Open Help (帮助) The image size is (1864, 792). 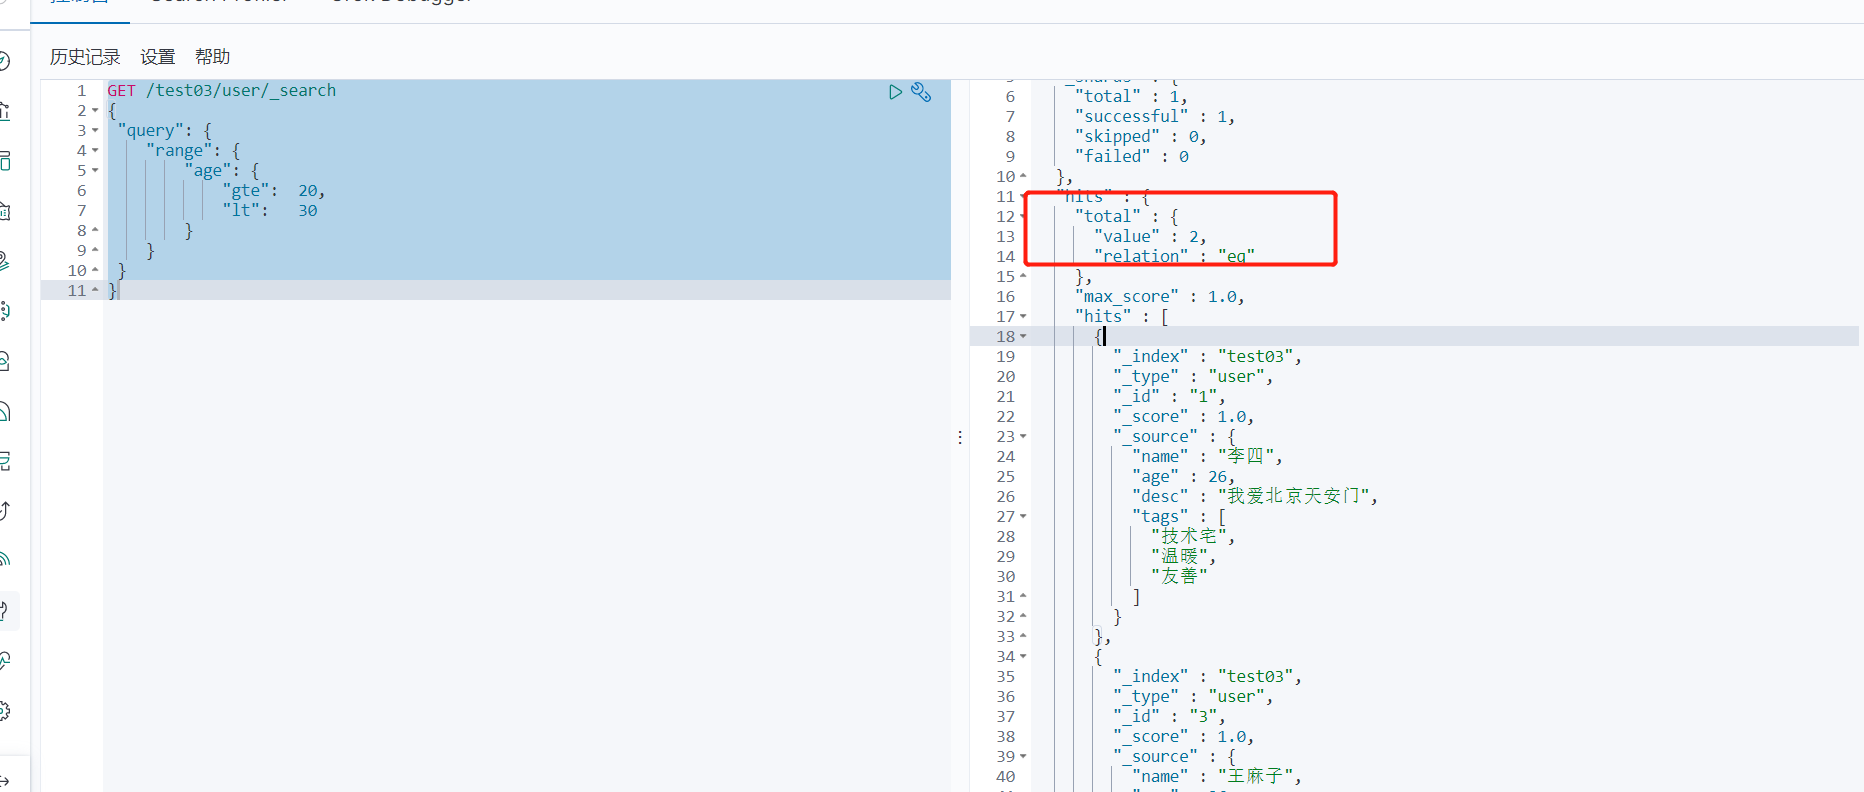(212, 57)
